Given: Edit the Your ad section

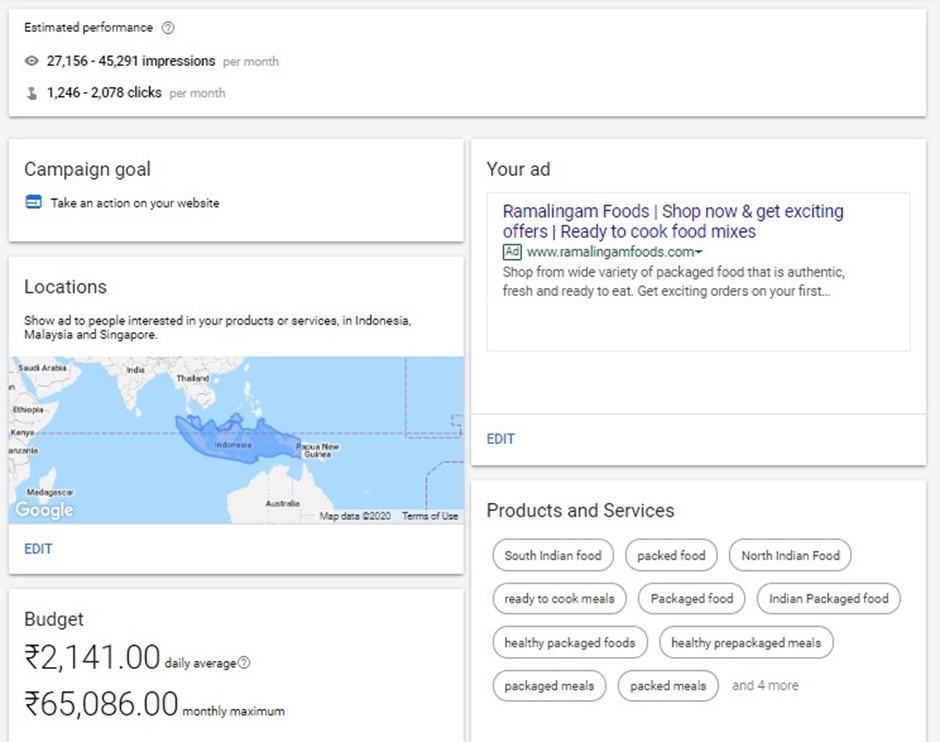Looking at the screenshot, I should click(x=501, y=439).
